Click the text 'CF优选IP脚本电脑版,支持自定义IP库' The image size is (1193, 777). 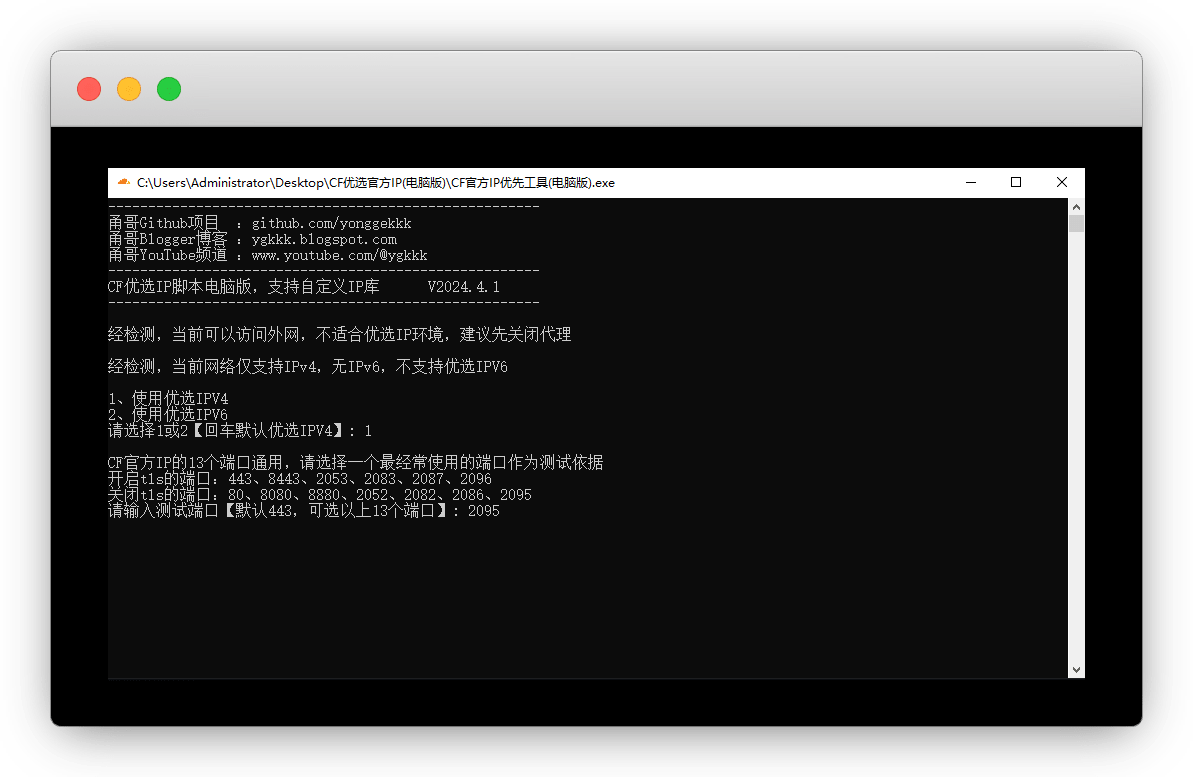243,287
